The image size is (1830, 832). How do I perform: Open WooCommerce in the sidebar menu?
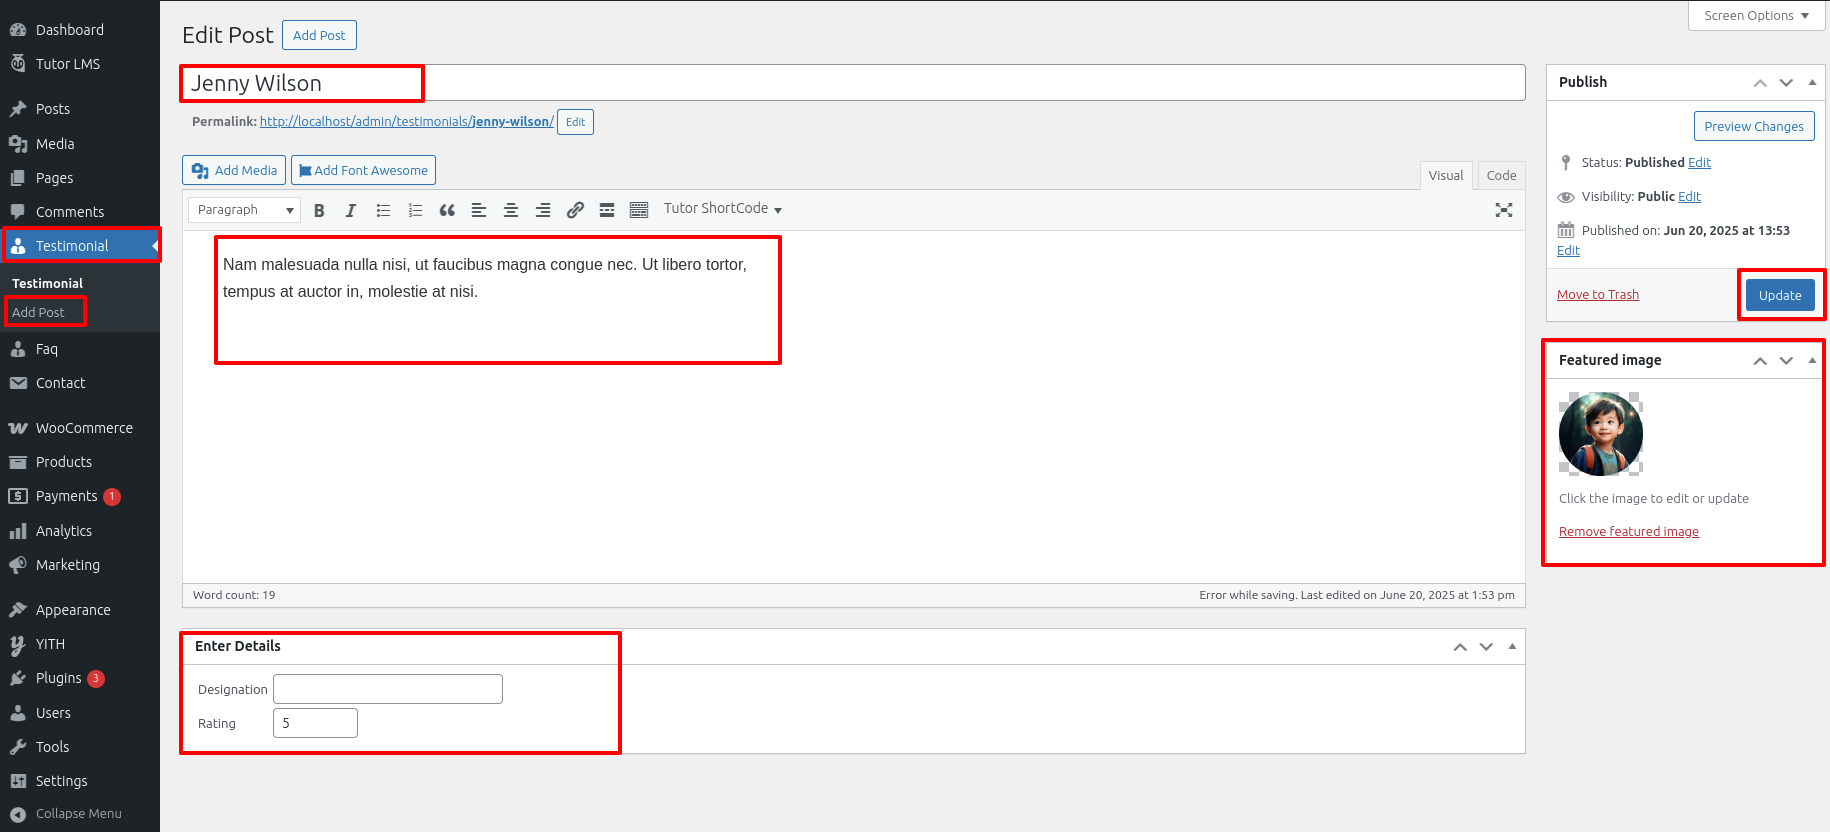coord(84,428)
